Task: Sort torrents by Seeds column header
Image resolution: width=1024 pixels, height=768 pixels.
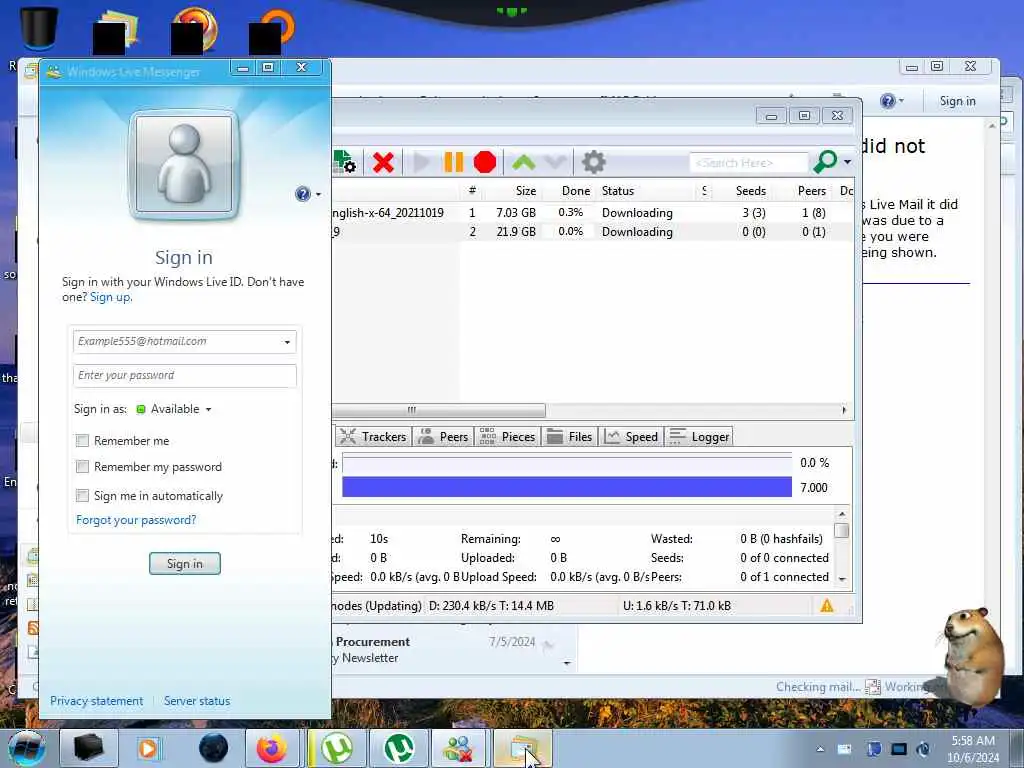Action: pos(750,191)
